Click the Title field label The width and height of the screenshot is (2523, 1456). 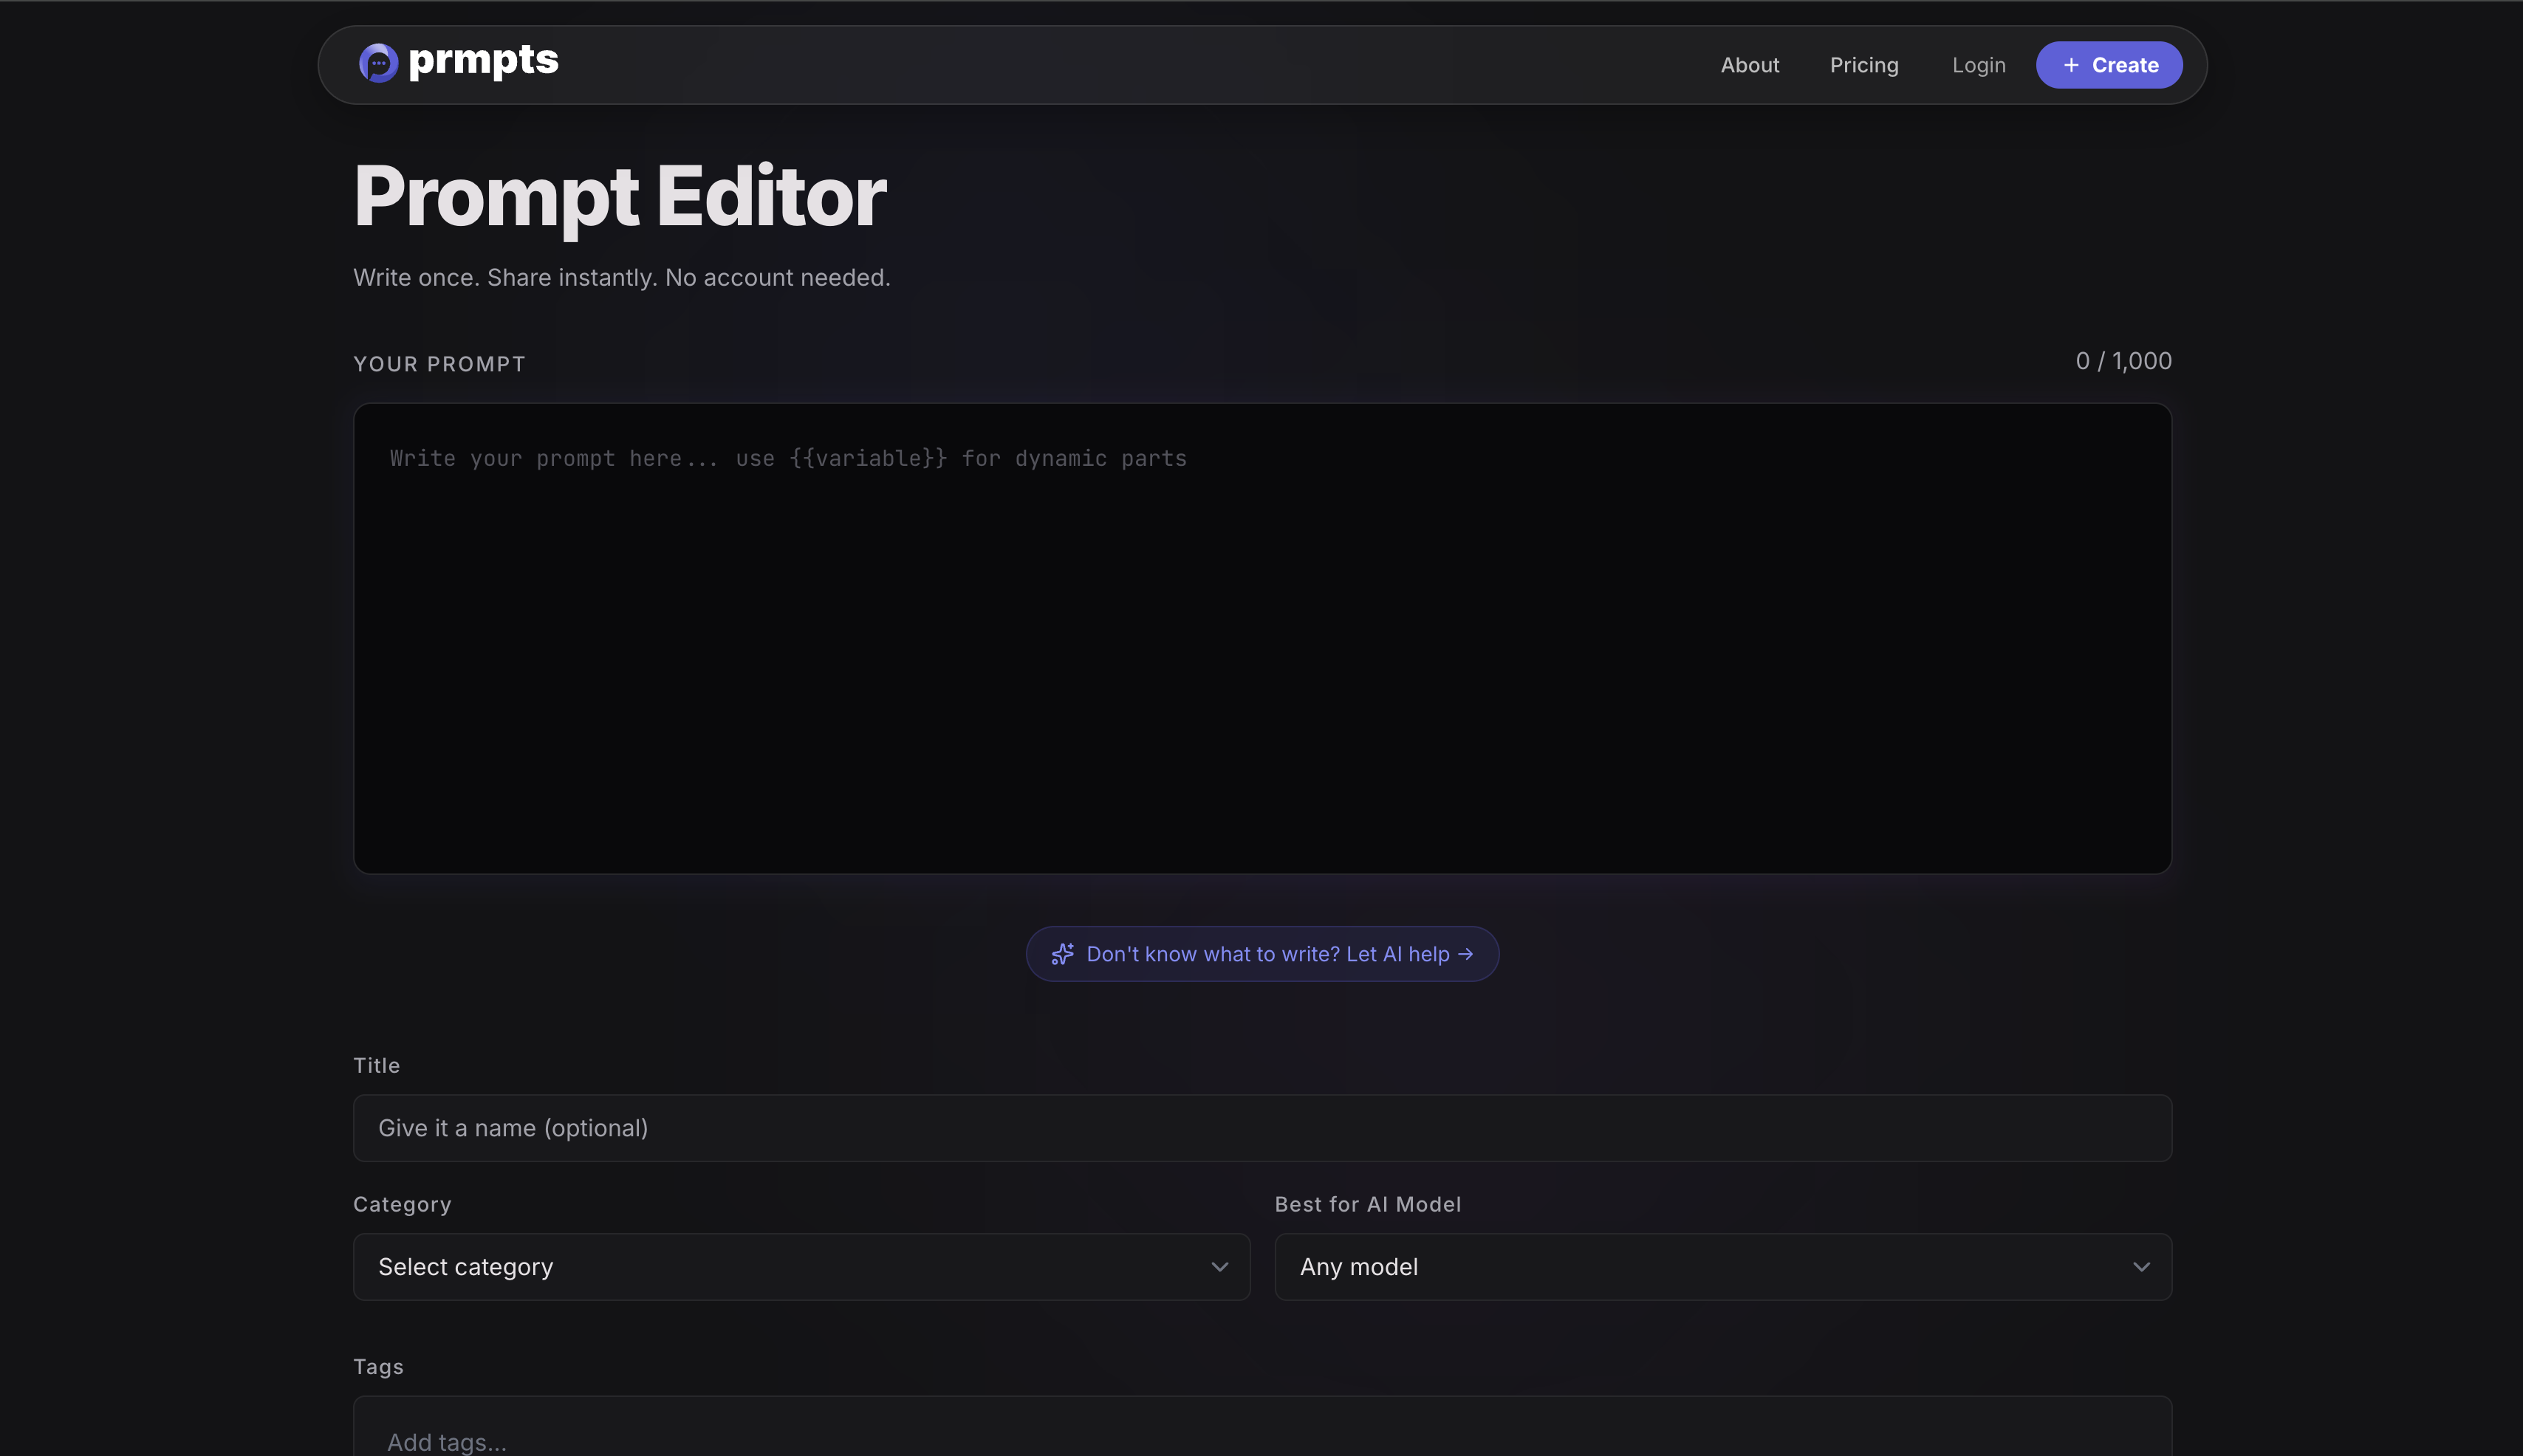376,1066
